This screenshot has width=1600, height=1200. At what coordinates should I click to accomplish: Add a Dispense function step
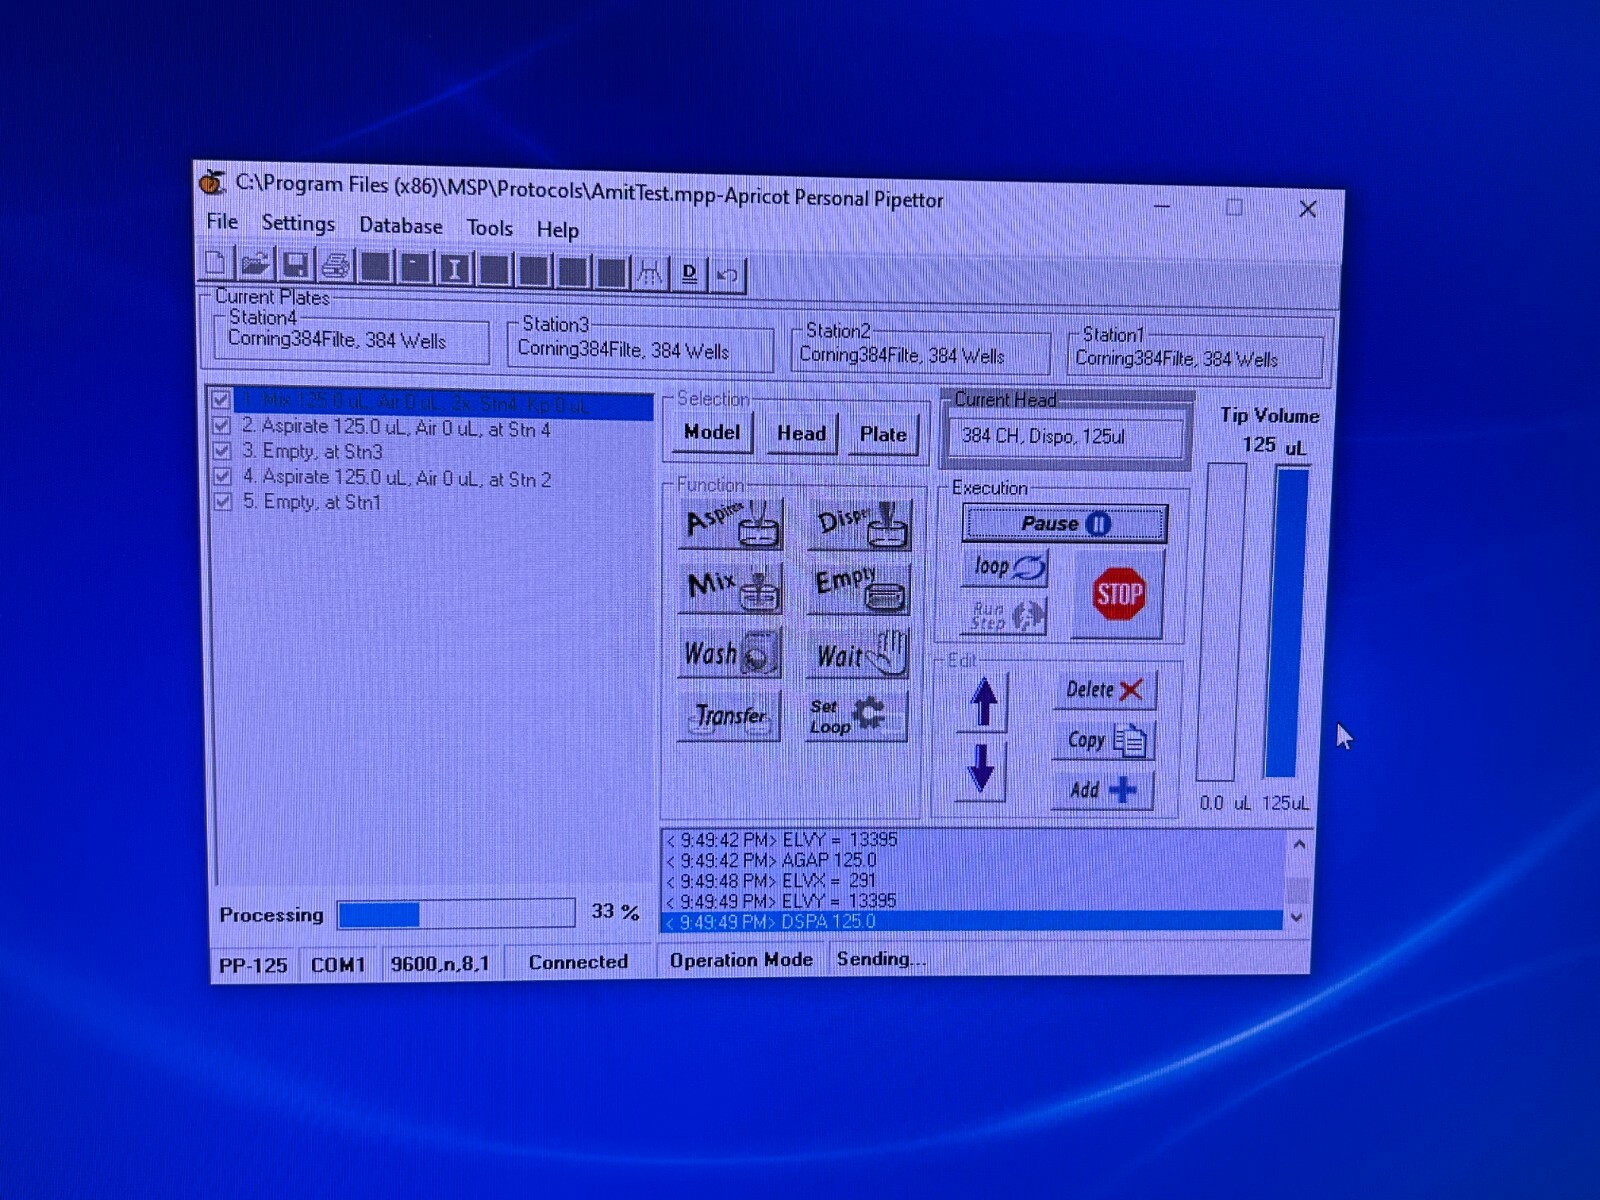pyautogui.click(x=860, y=525)
